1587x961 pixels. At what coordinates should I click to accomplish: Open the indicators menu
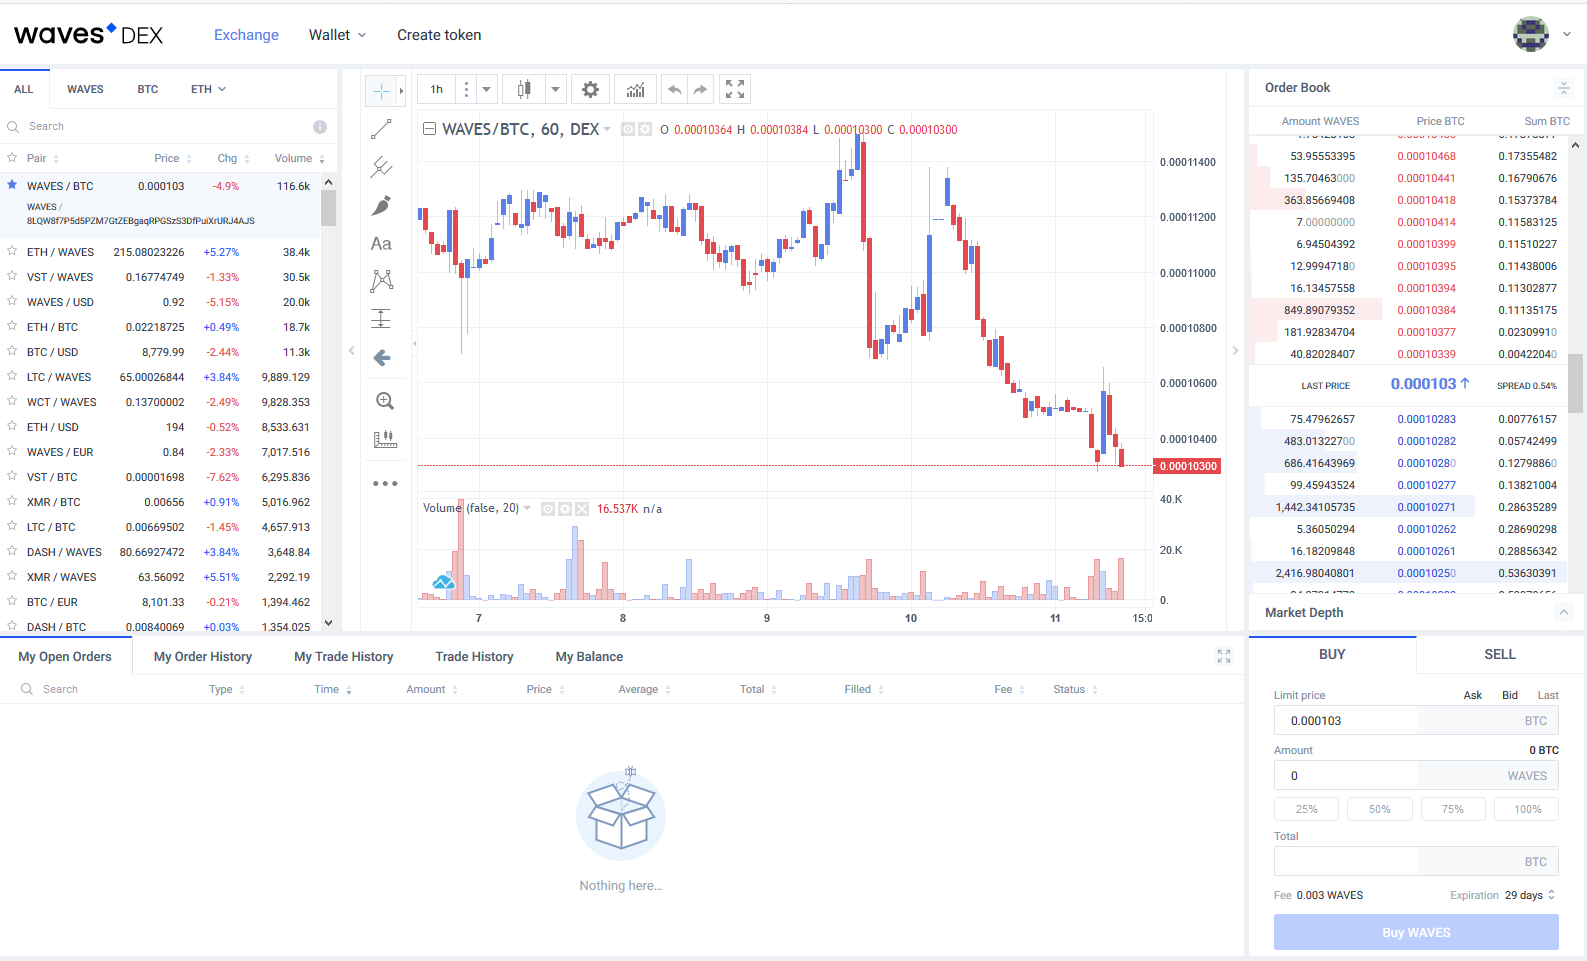[x=636, y=89]
